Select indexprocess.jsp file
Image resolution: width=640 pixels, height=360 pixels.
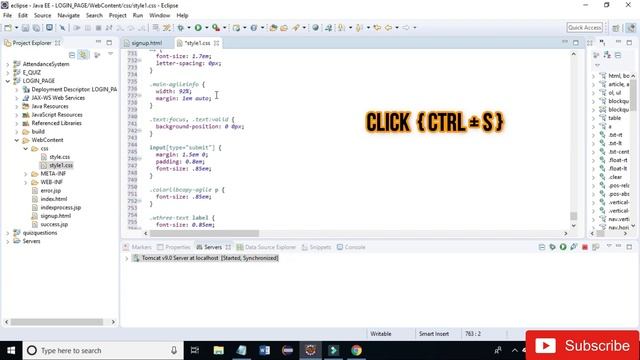pos(61,207)
